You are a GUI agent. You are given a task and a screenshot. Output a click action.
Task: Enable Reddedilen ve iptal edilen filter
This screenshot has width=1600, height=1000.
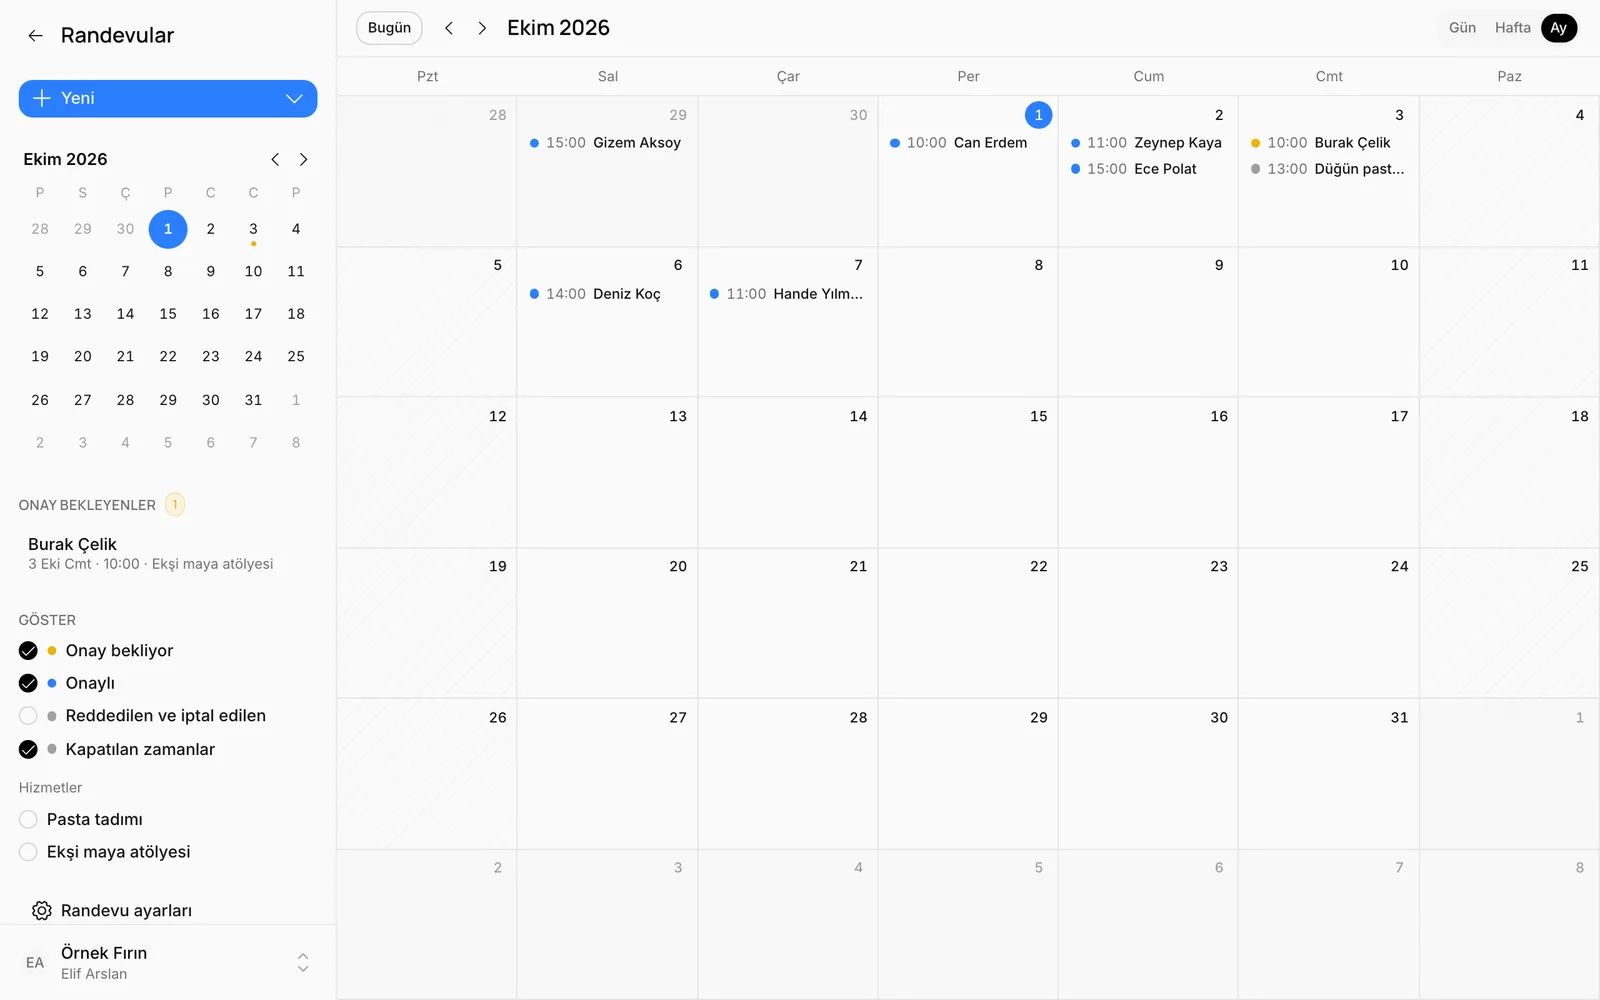point(28,716)
